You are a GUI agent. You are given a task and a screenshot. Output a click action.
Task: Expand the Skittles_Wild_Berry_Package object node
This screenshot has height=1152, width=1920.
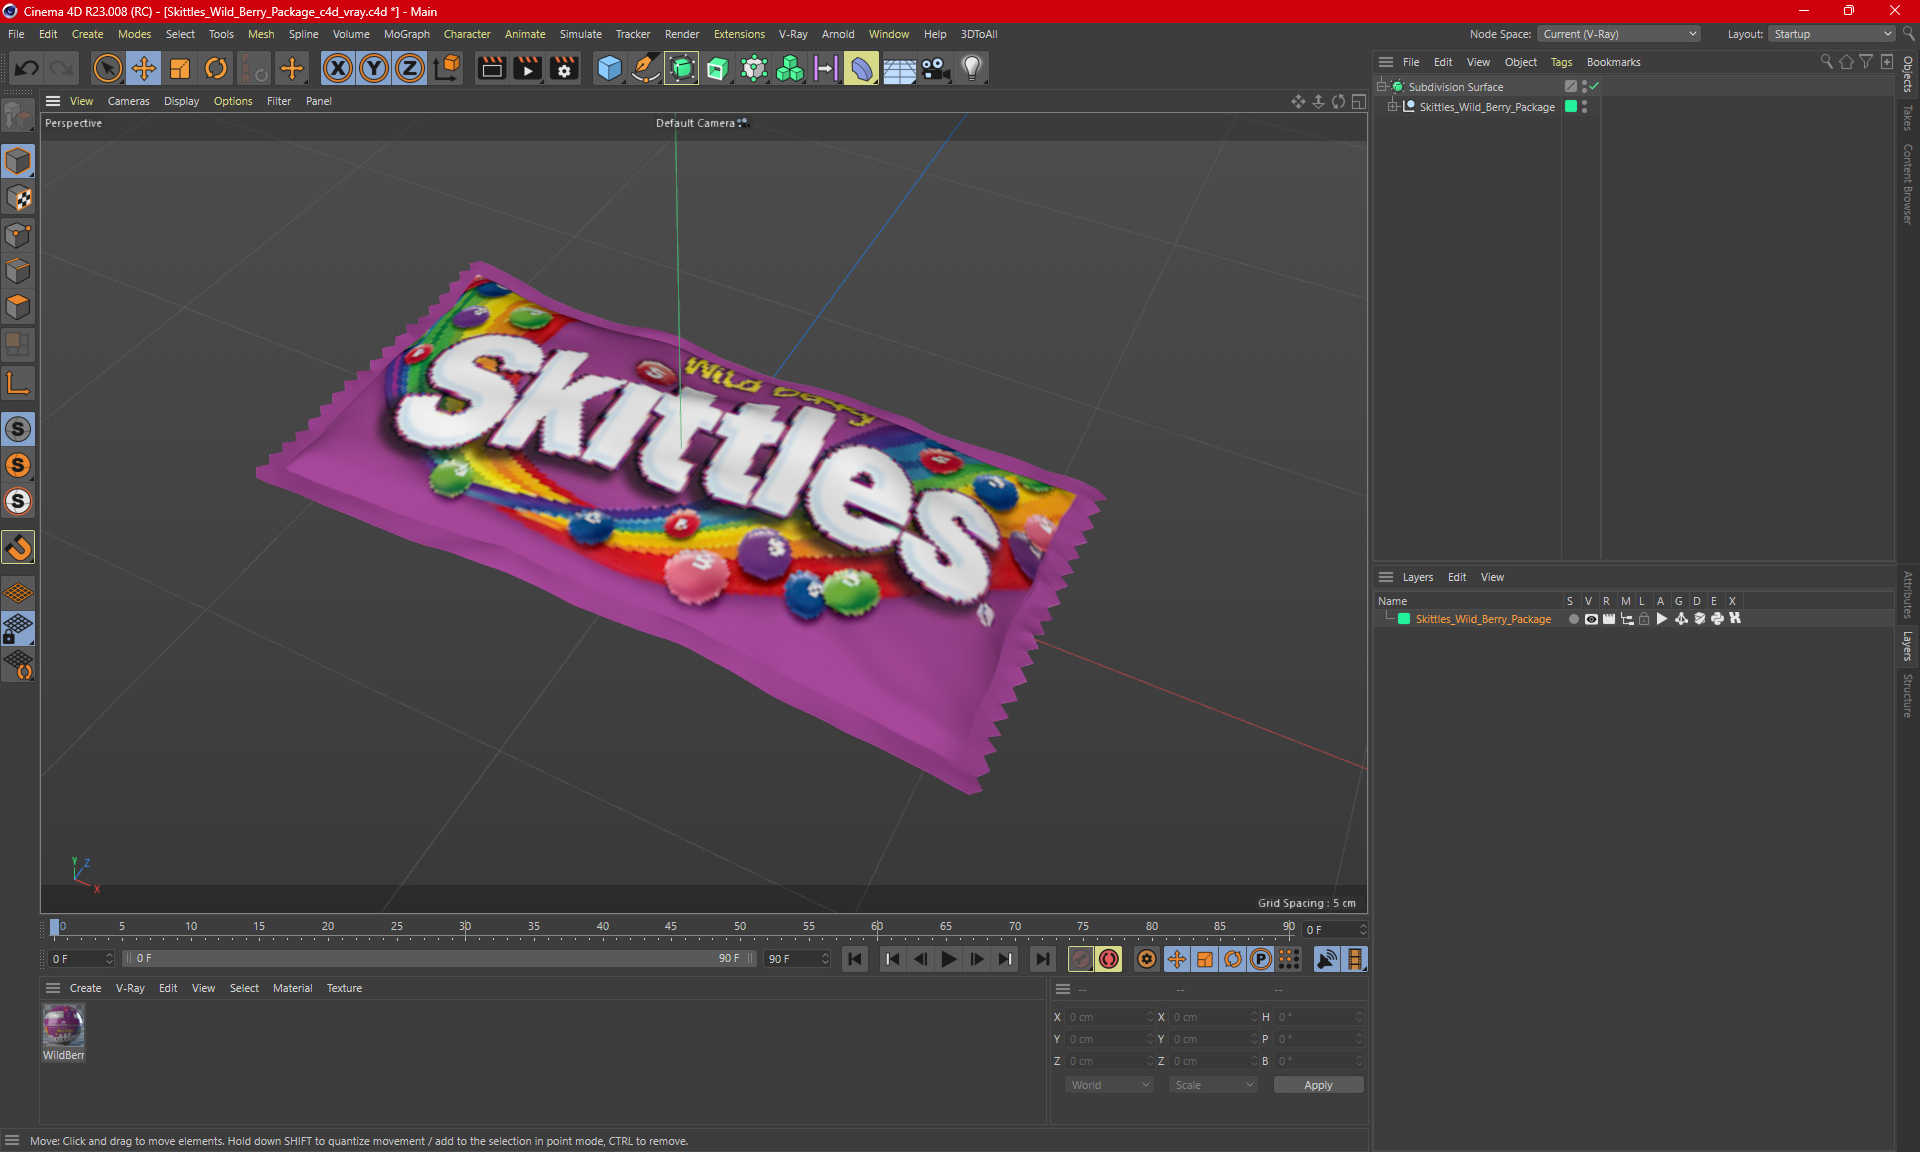click(1393, 107)
